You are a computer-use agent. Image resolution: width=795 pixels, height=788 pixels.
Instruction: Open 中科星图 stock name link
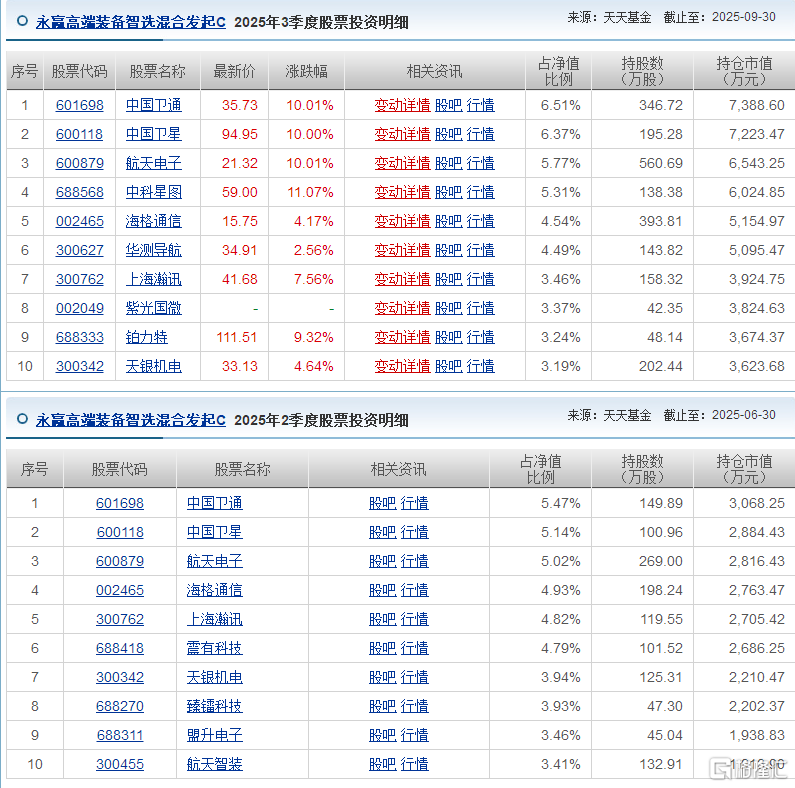(154, 192)
